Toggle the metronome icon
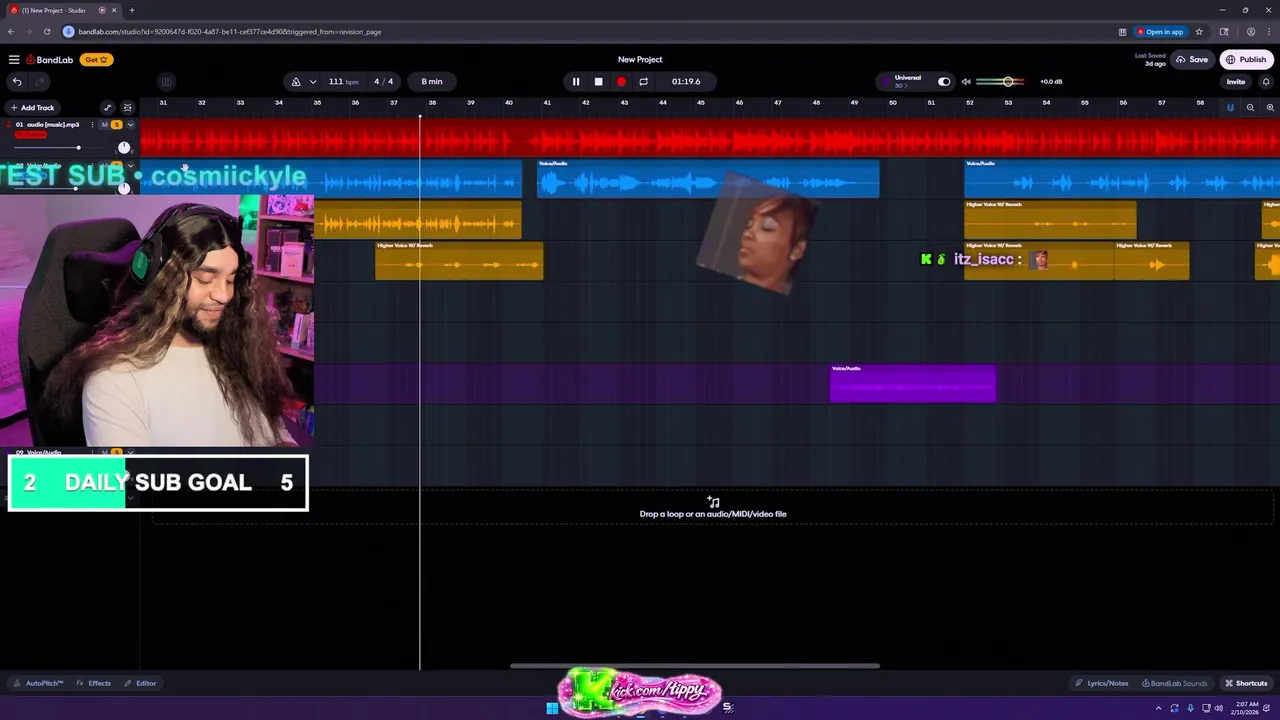 [x=296, y=82]
